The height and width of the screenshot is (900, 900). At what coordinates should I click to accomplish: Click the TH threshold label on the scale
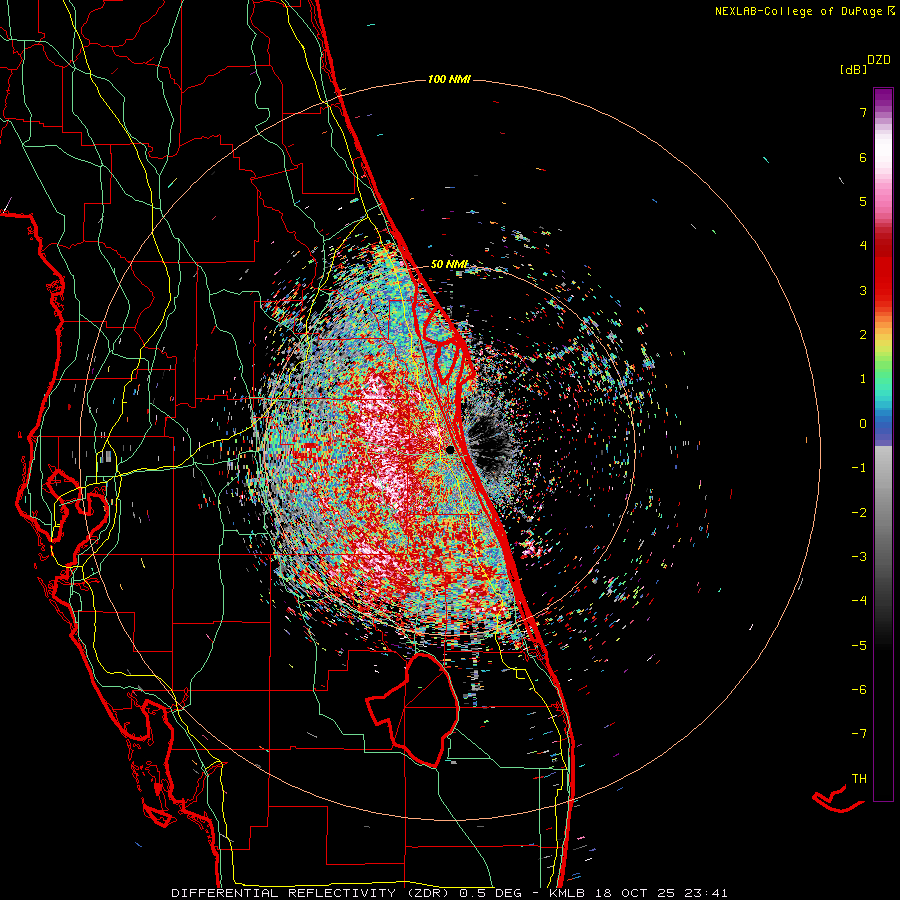(859, 779)
